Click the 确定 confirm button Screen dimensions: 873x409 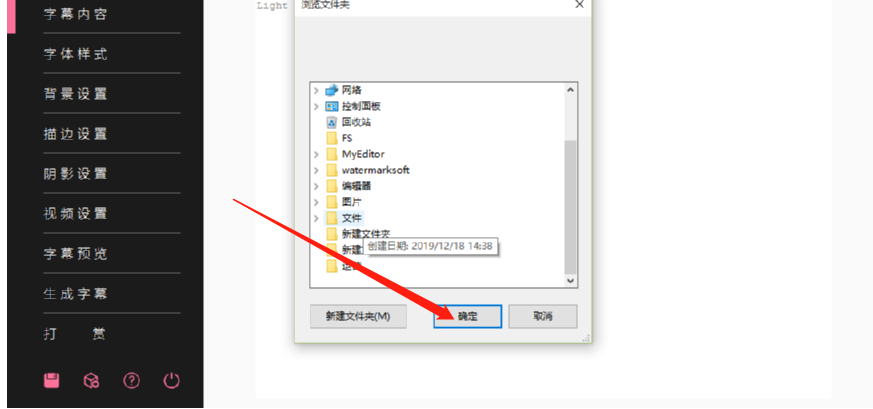[x=468, y=316]
